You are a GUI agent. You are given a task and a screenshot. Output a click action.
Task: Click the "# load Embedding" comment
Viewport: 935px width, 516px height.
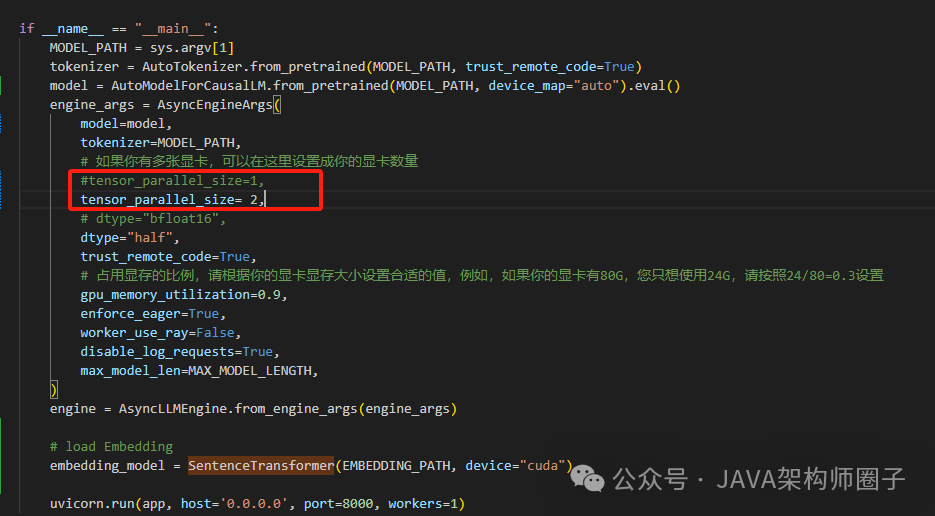pyautogui.click(x=112, y=447)
